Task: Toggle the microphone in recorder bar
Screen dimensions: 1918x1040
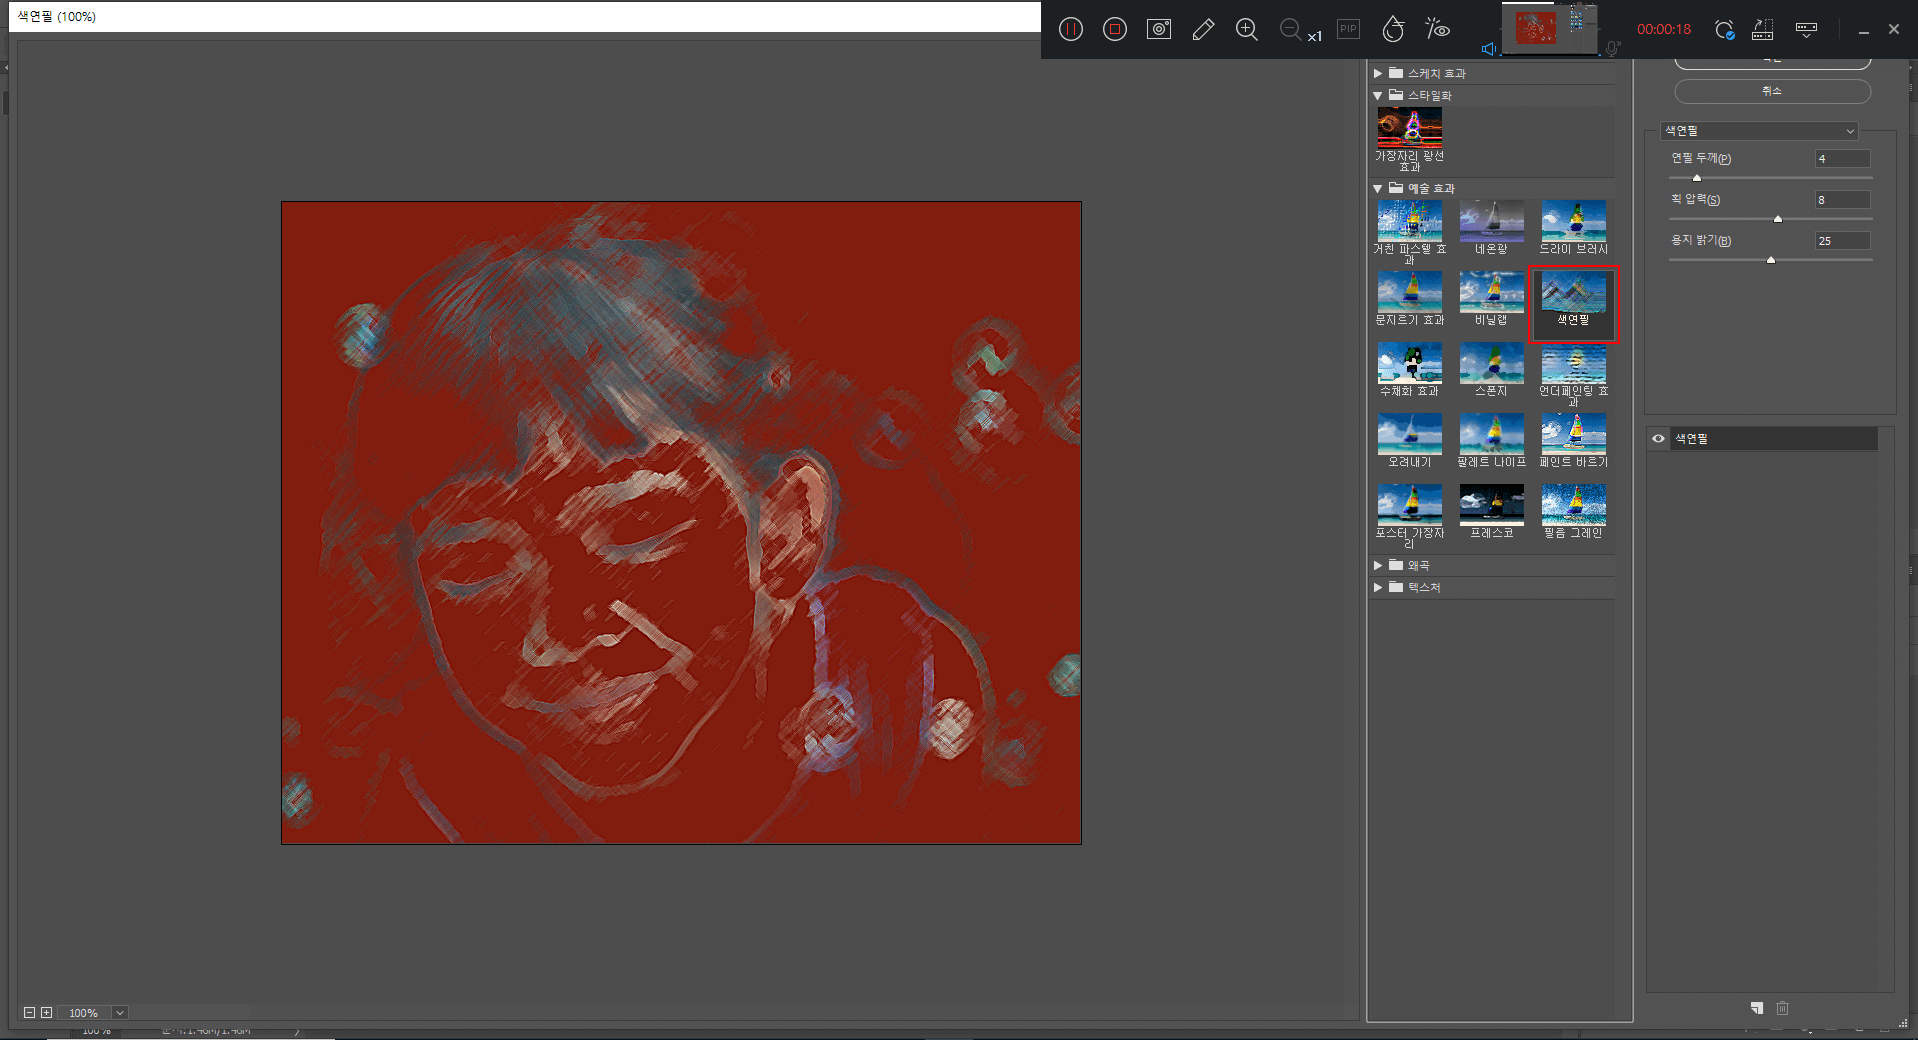Action: [1612, 48]
